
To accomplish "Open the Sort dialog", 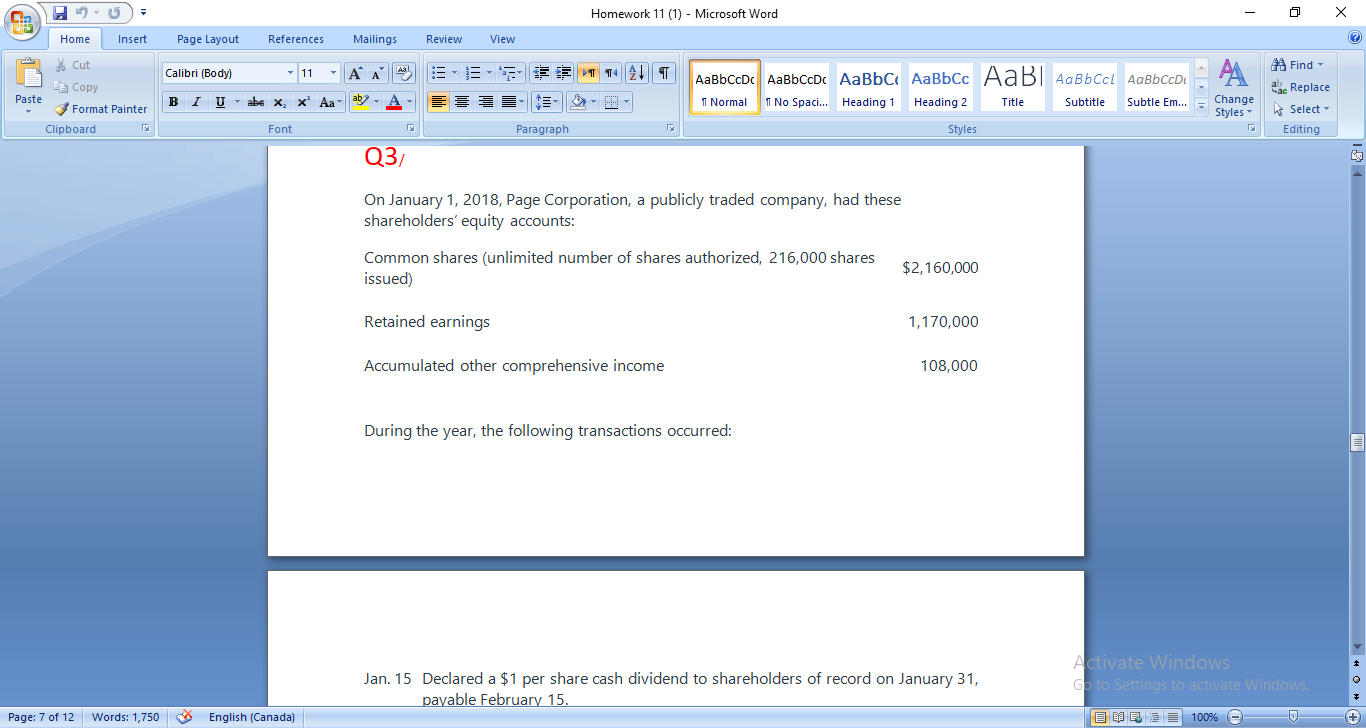I will (636, 72).
